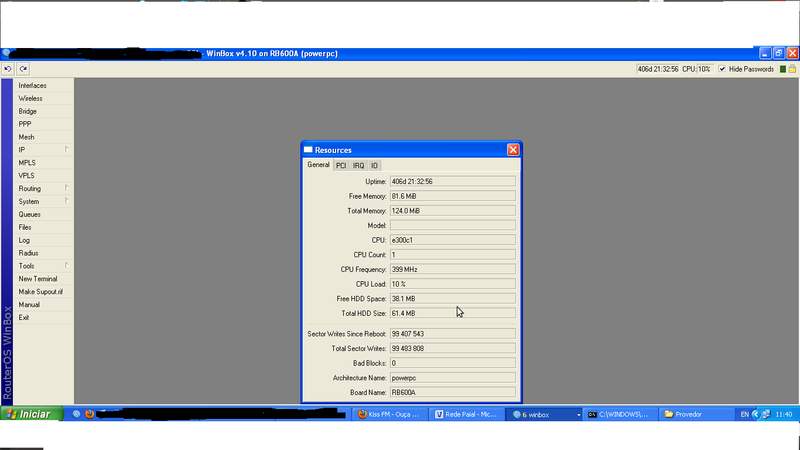Switch to the PCI tab in Resources
Screen dimensions: 800x450
pyautogui.click(x=341, y=165)
